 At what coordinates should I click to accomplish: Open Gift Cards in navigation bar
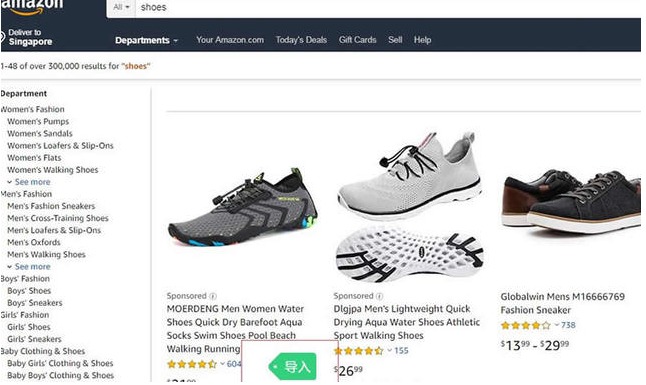358,40
